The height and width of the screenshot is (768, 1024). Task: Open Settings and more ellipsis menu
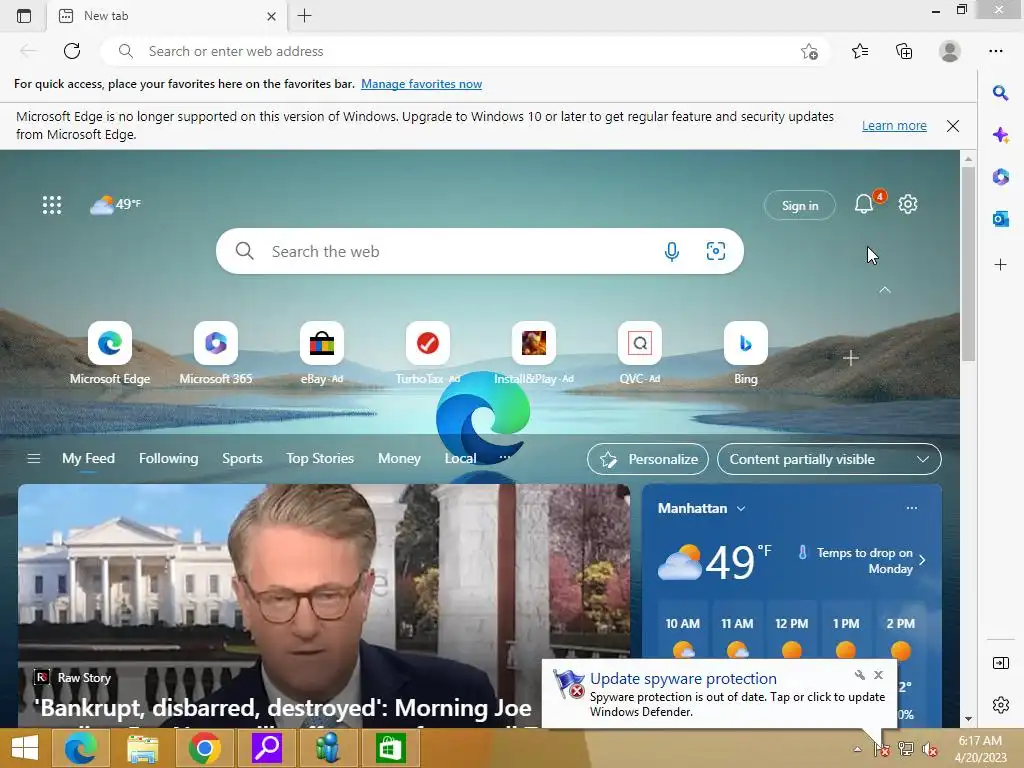click(995, 51)
